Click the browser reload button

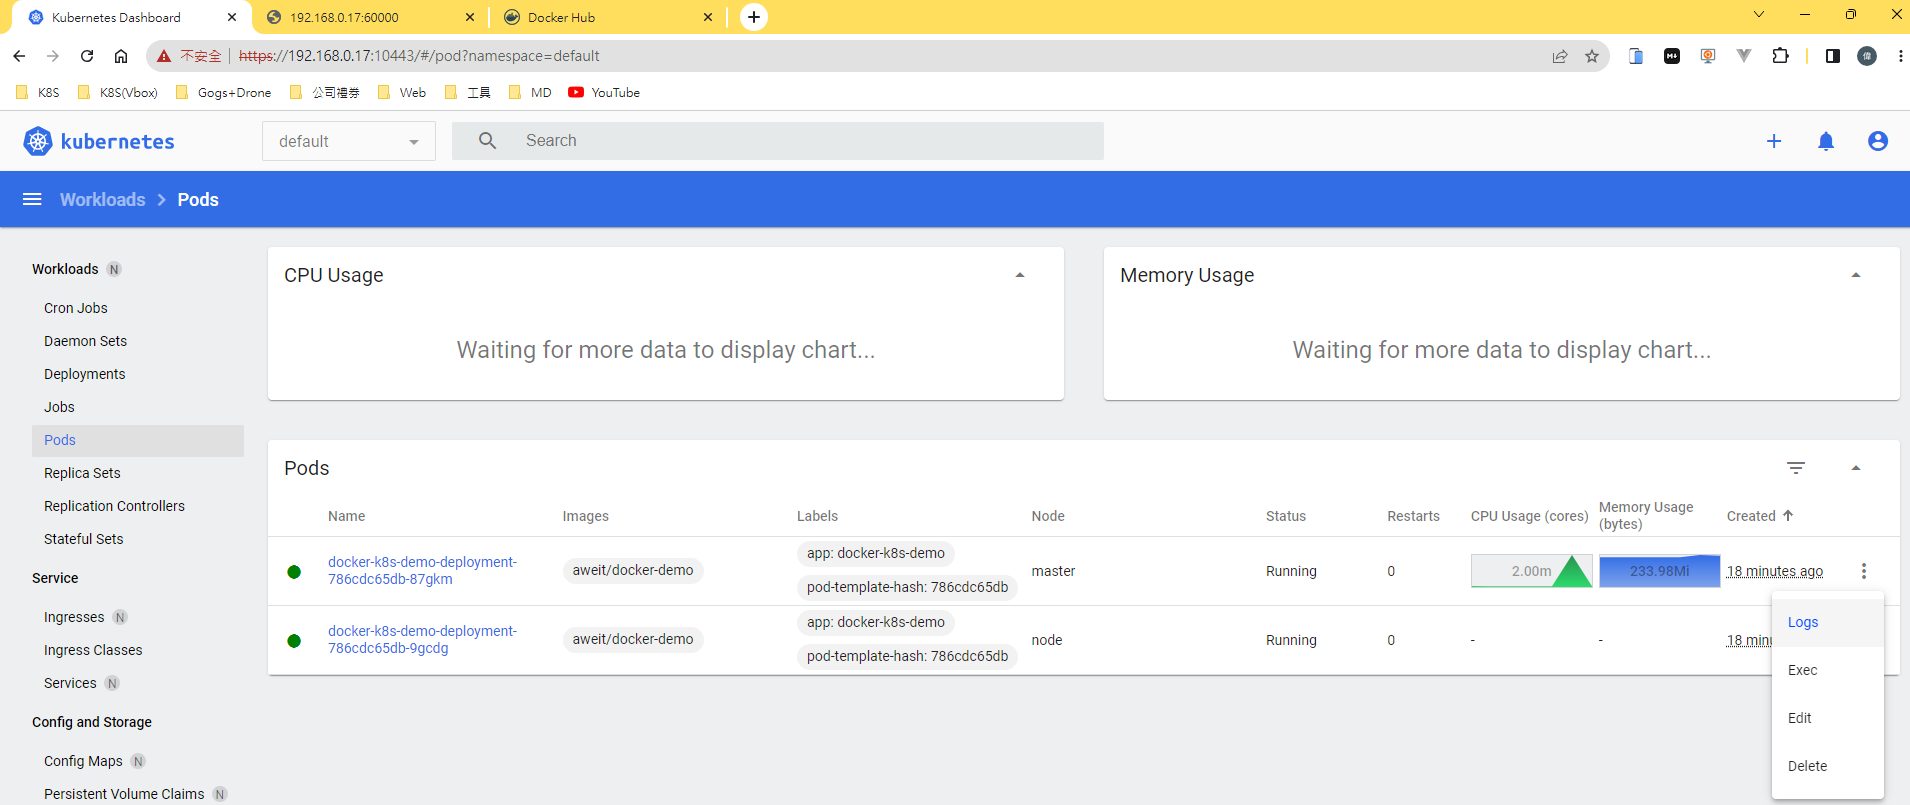coord(87,56)
